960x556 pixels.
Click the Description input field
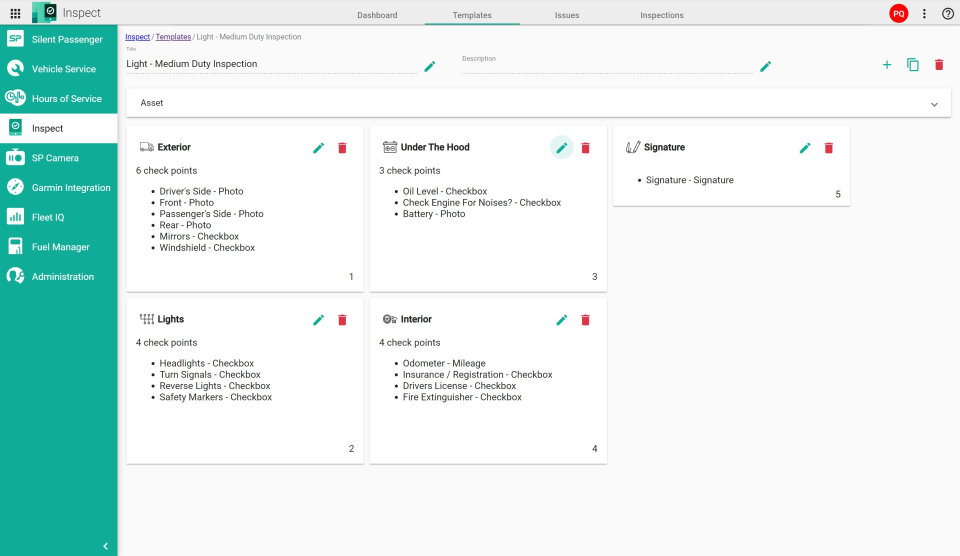click(x=607, y=66)
